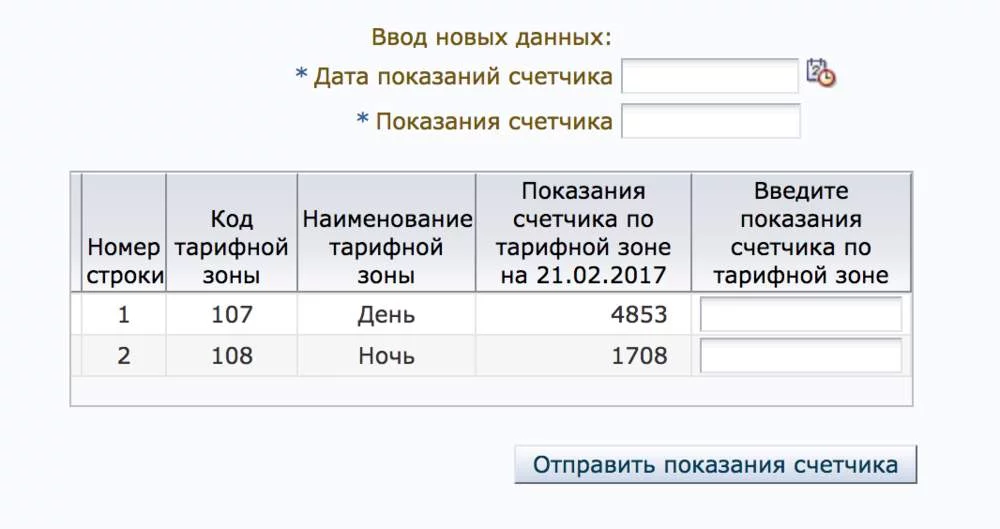Click the 'Дата показаний счетчика' label
The image size is (1000, 529).
point(462,77)
